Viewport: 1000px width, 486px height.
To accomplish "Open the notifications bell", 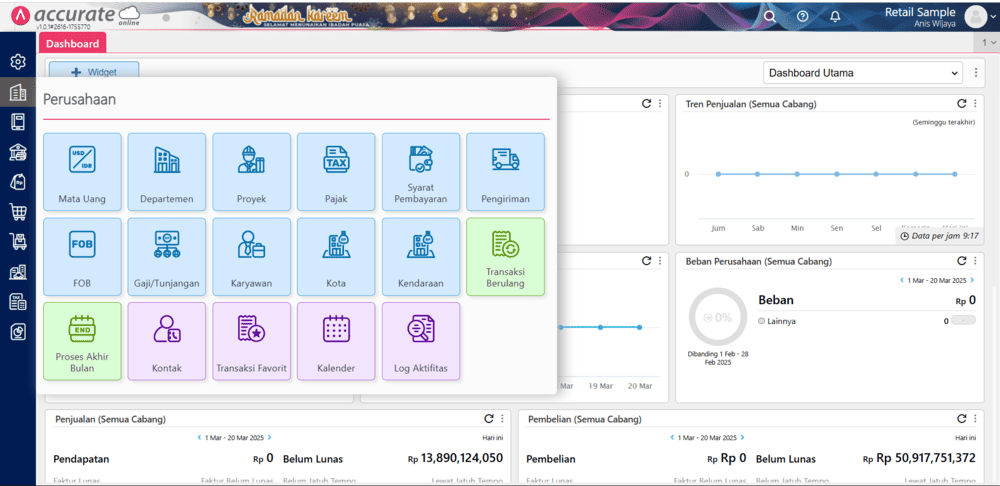I will coord(835,17).
